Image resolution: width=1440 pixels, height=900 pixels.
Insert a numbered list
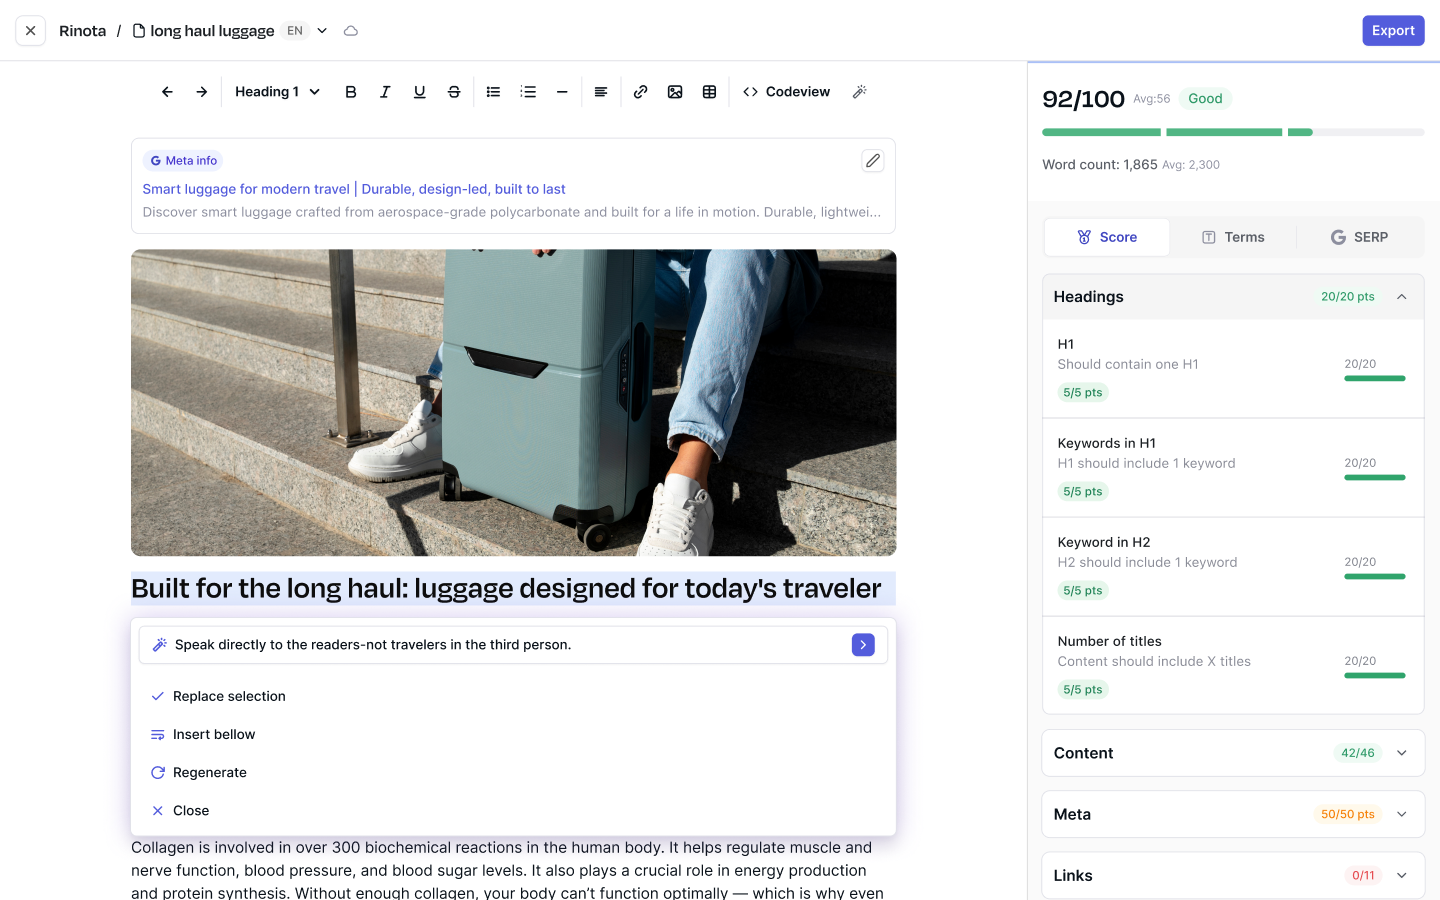(x=528, y=92)
